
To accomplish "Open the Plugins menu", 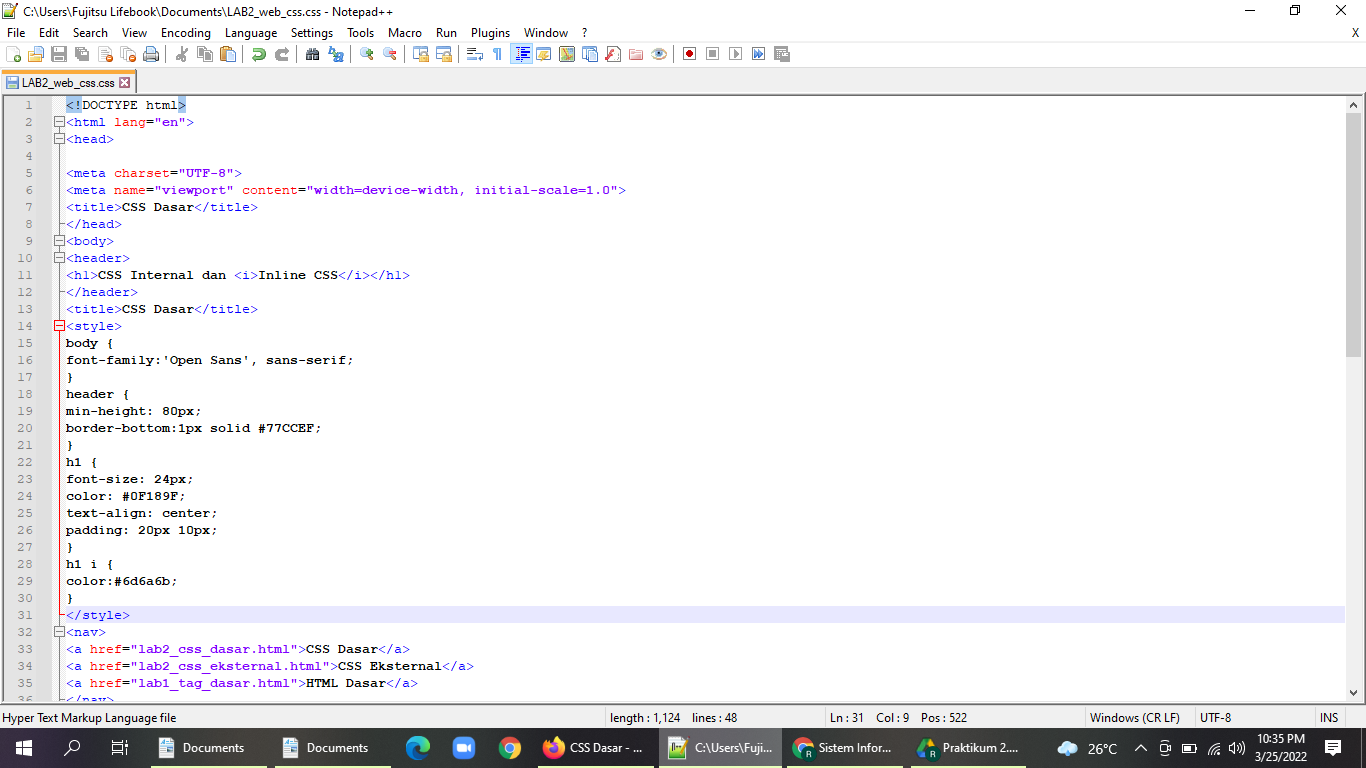I will pos(490,32).
